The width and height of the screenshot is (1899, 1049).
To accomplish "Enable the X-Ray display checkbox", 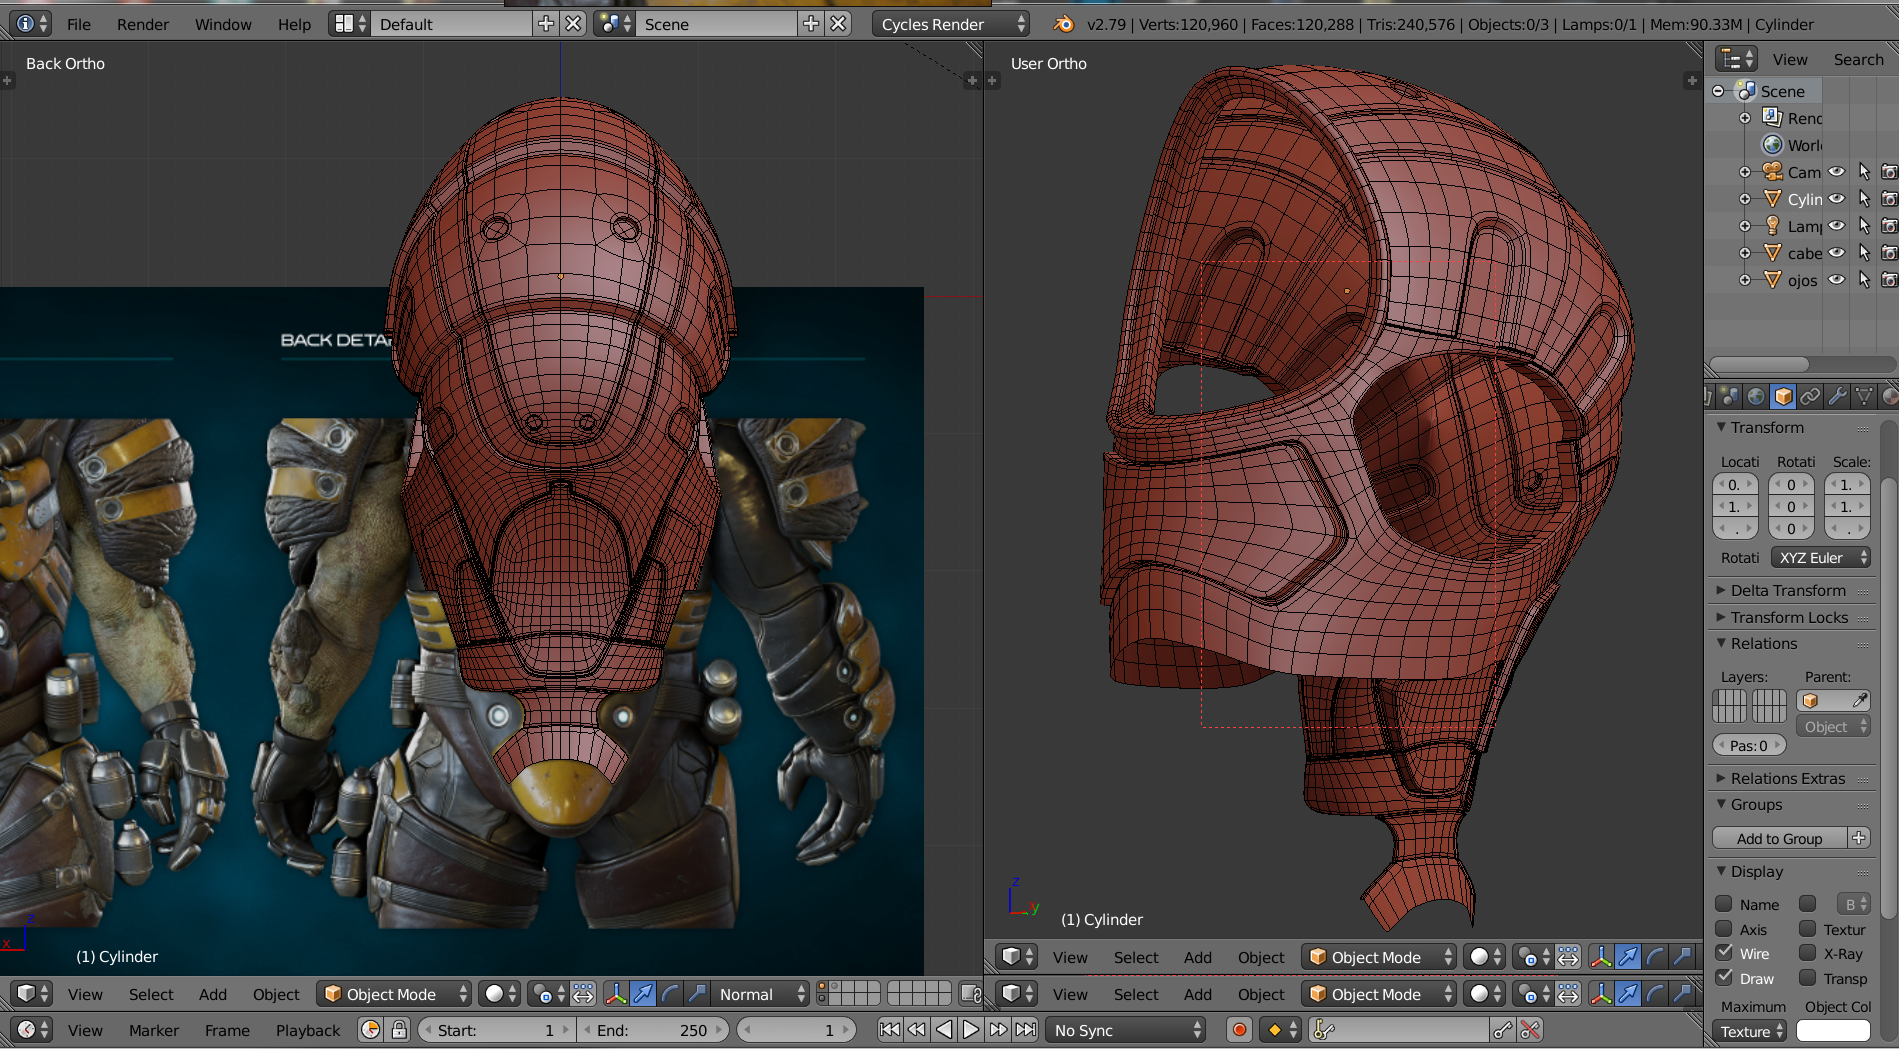I will click(1808, 953).
